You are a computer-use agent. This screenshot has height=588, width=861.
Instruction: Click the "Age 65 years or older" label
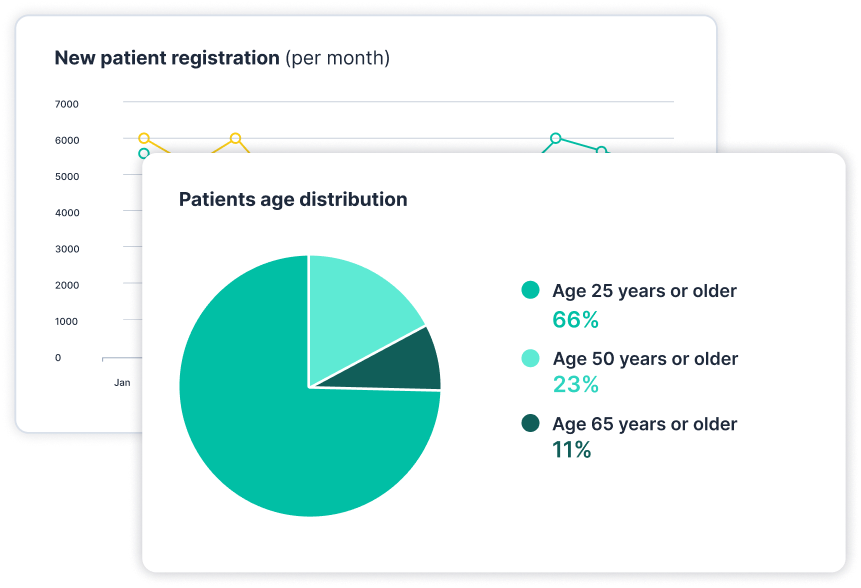click(x=644, y=424)
